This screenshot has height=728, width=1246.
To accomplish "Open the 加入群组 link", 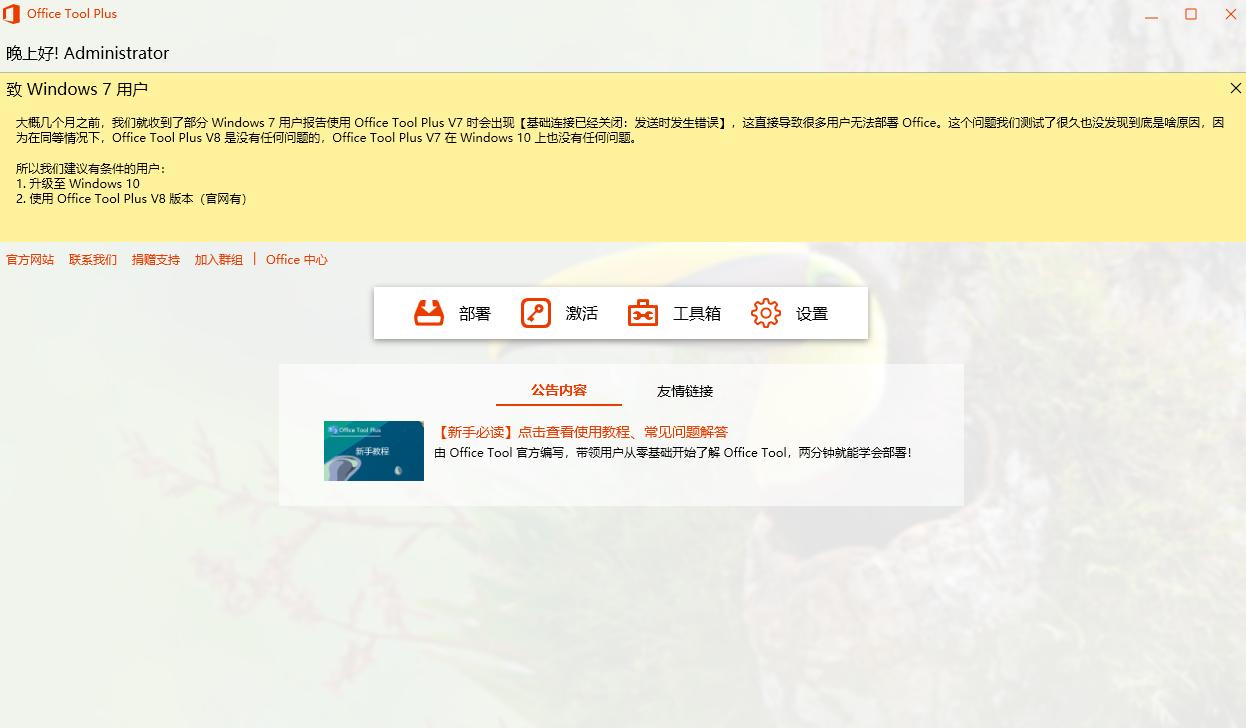I will point(219,259).
